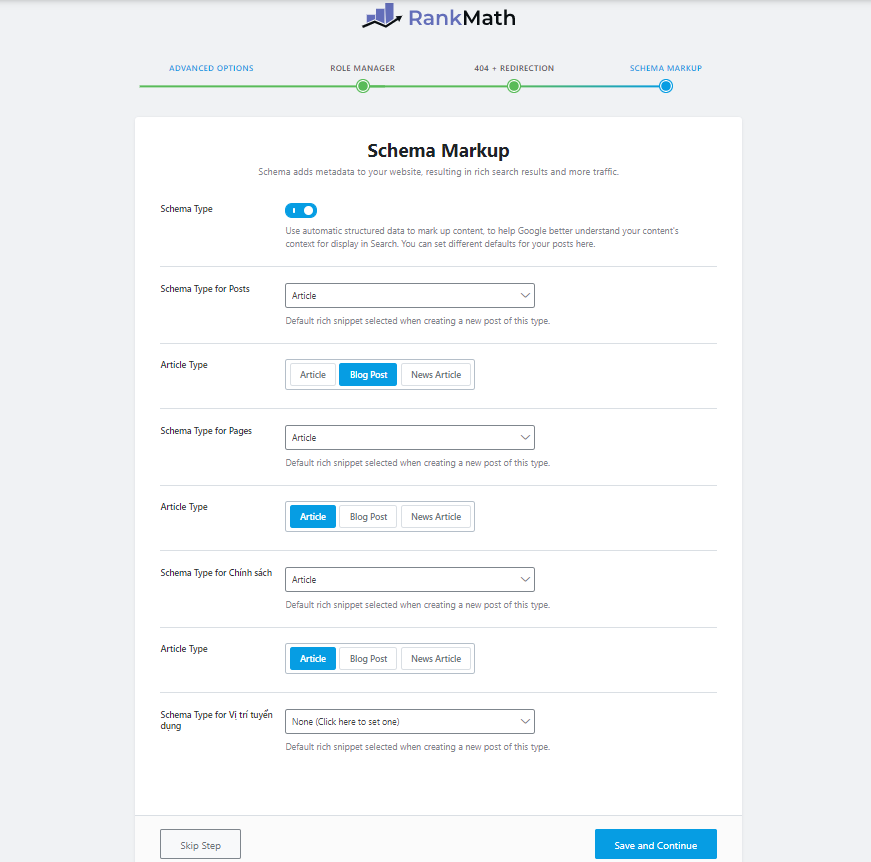Screen dimensions: 871x862
Task: Click the Role Manager step circle
Action: pyautogui.click(x=363, y=86)
